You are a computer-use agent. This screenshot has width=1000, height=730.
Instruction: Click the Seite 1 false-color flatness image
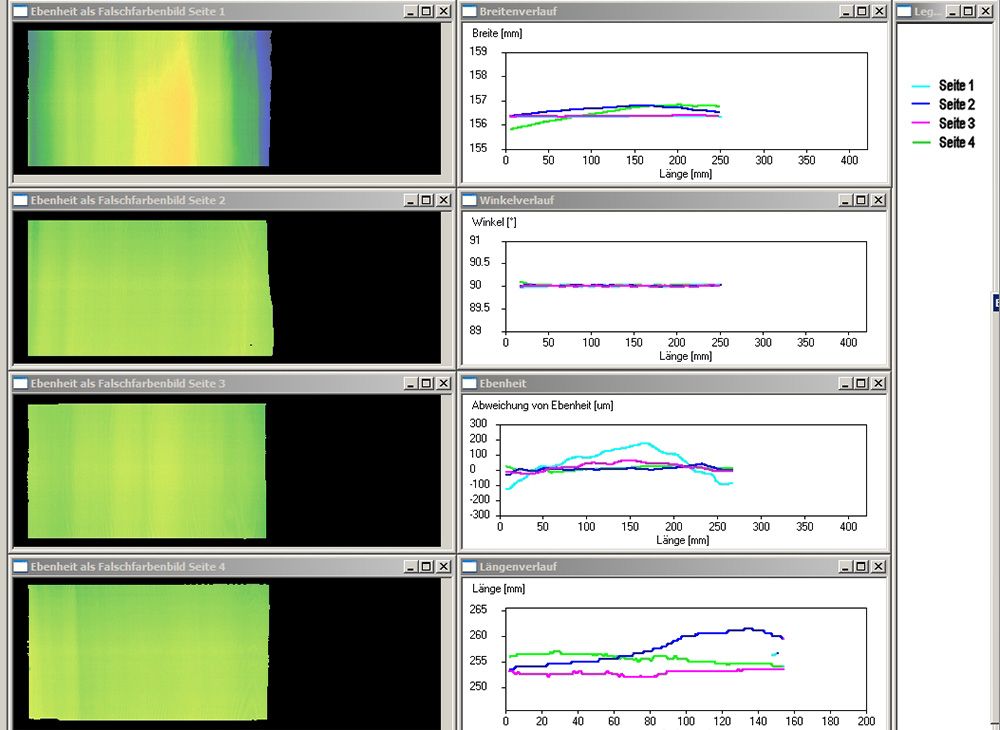[x=150, y=98]
